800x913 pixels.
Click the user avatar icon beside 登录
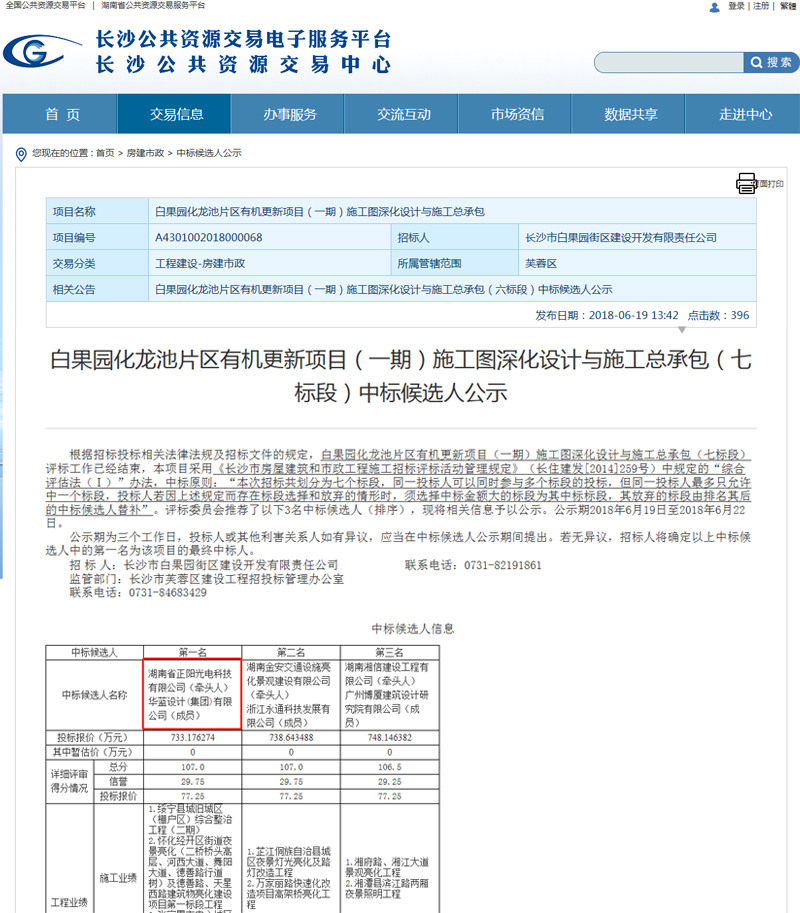(714, 7)
